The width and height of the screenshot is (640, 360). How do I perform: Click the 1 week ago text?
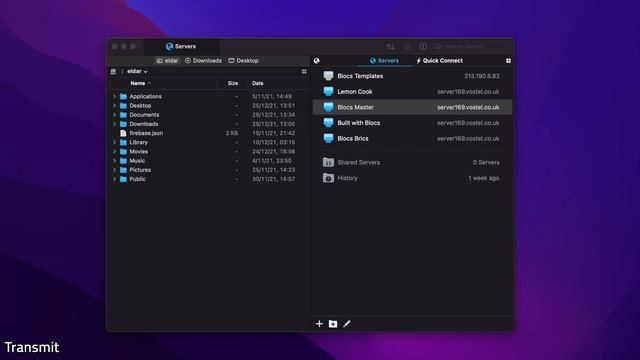pos(484,178)
